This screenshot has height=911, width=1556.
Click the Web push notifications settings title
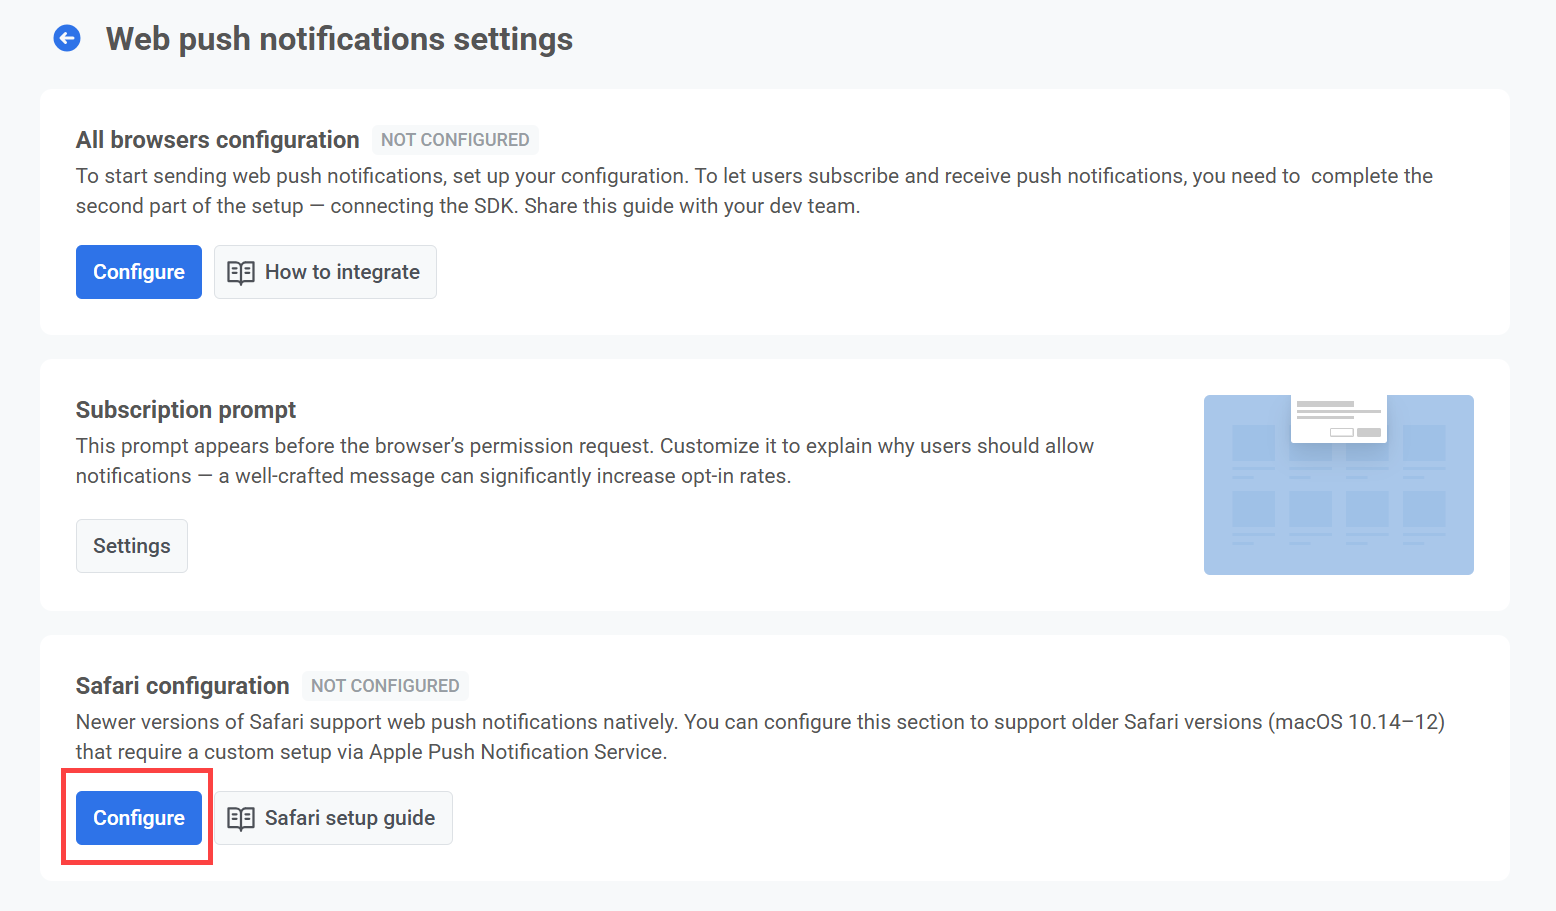click(x=339, y=39)
